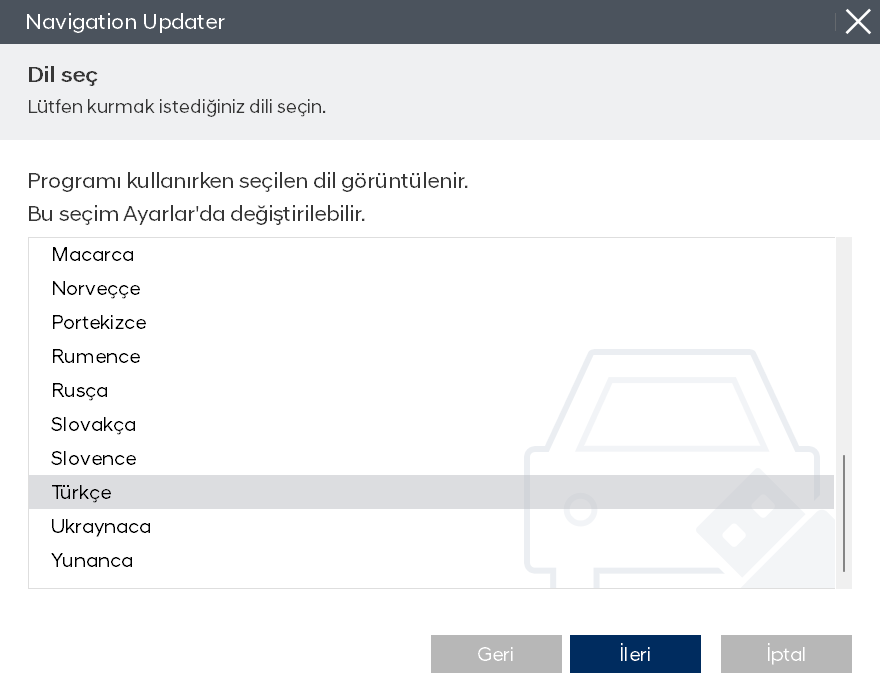Click the Dil seç heading
880x694 pixels.
[x=63, y=75]
